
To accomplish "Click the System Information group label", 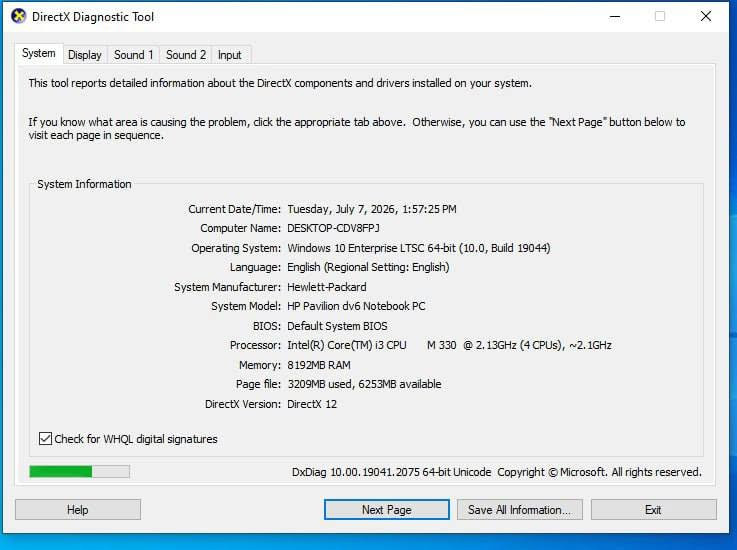I will pyautogui.click(x=84, y=184).
